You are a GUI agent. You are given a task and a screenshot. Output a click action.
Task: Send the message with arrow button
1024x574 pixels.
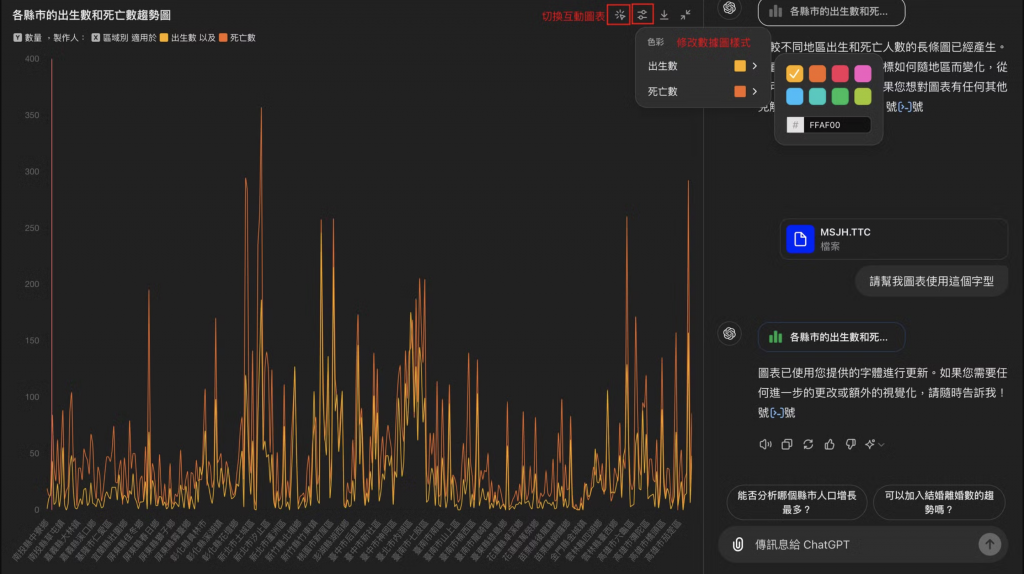pos(989,544)
